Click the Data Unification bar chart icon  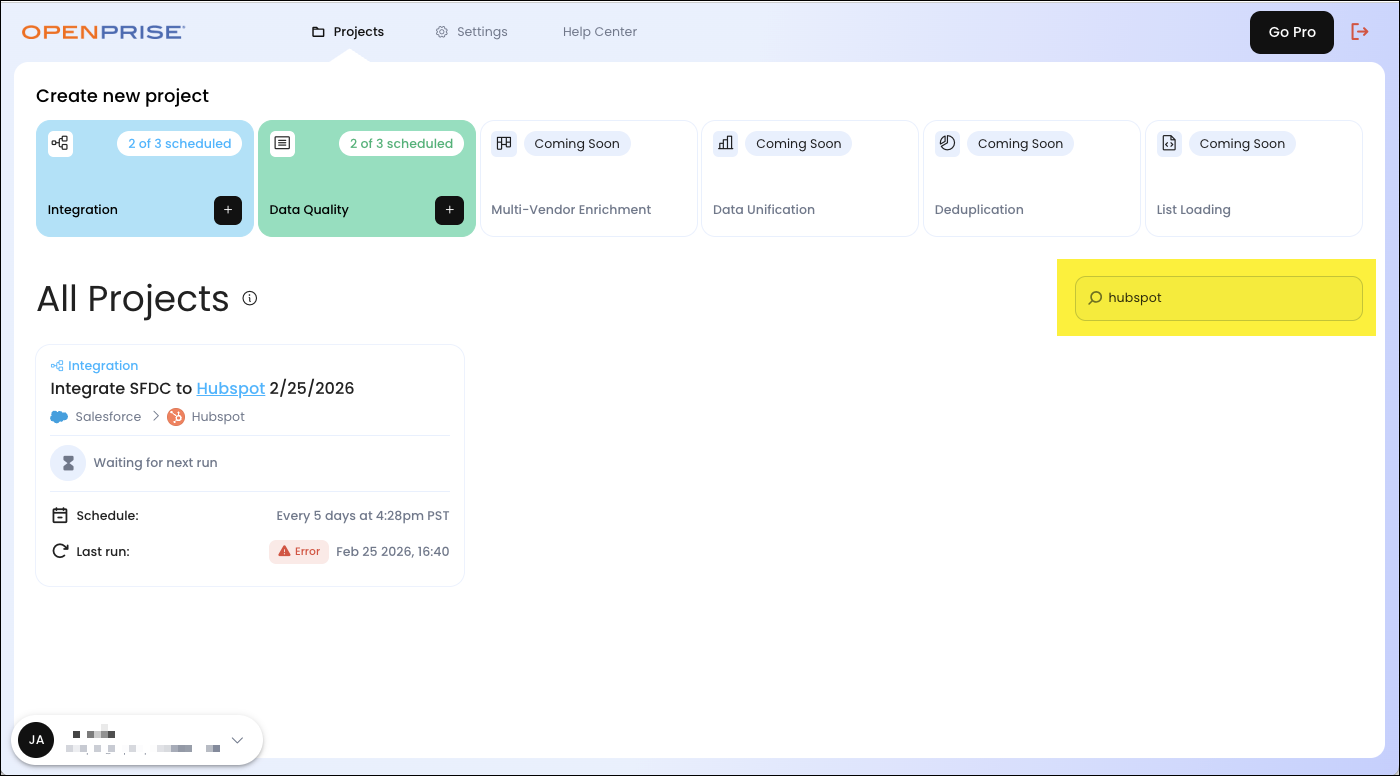point(726,144)
